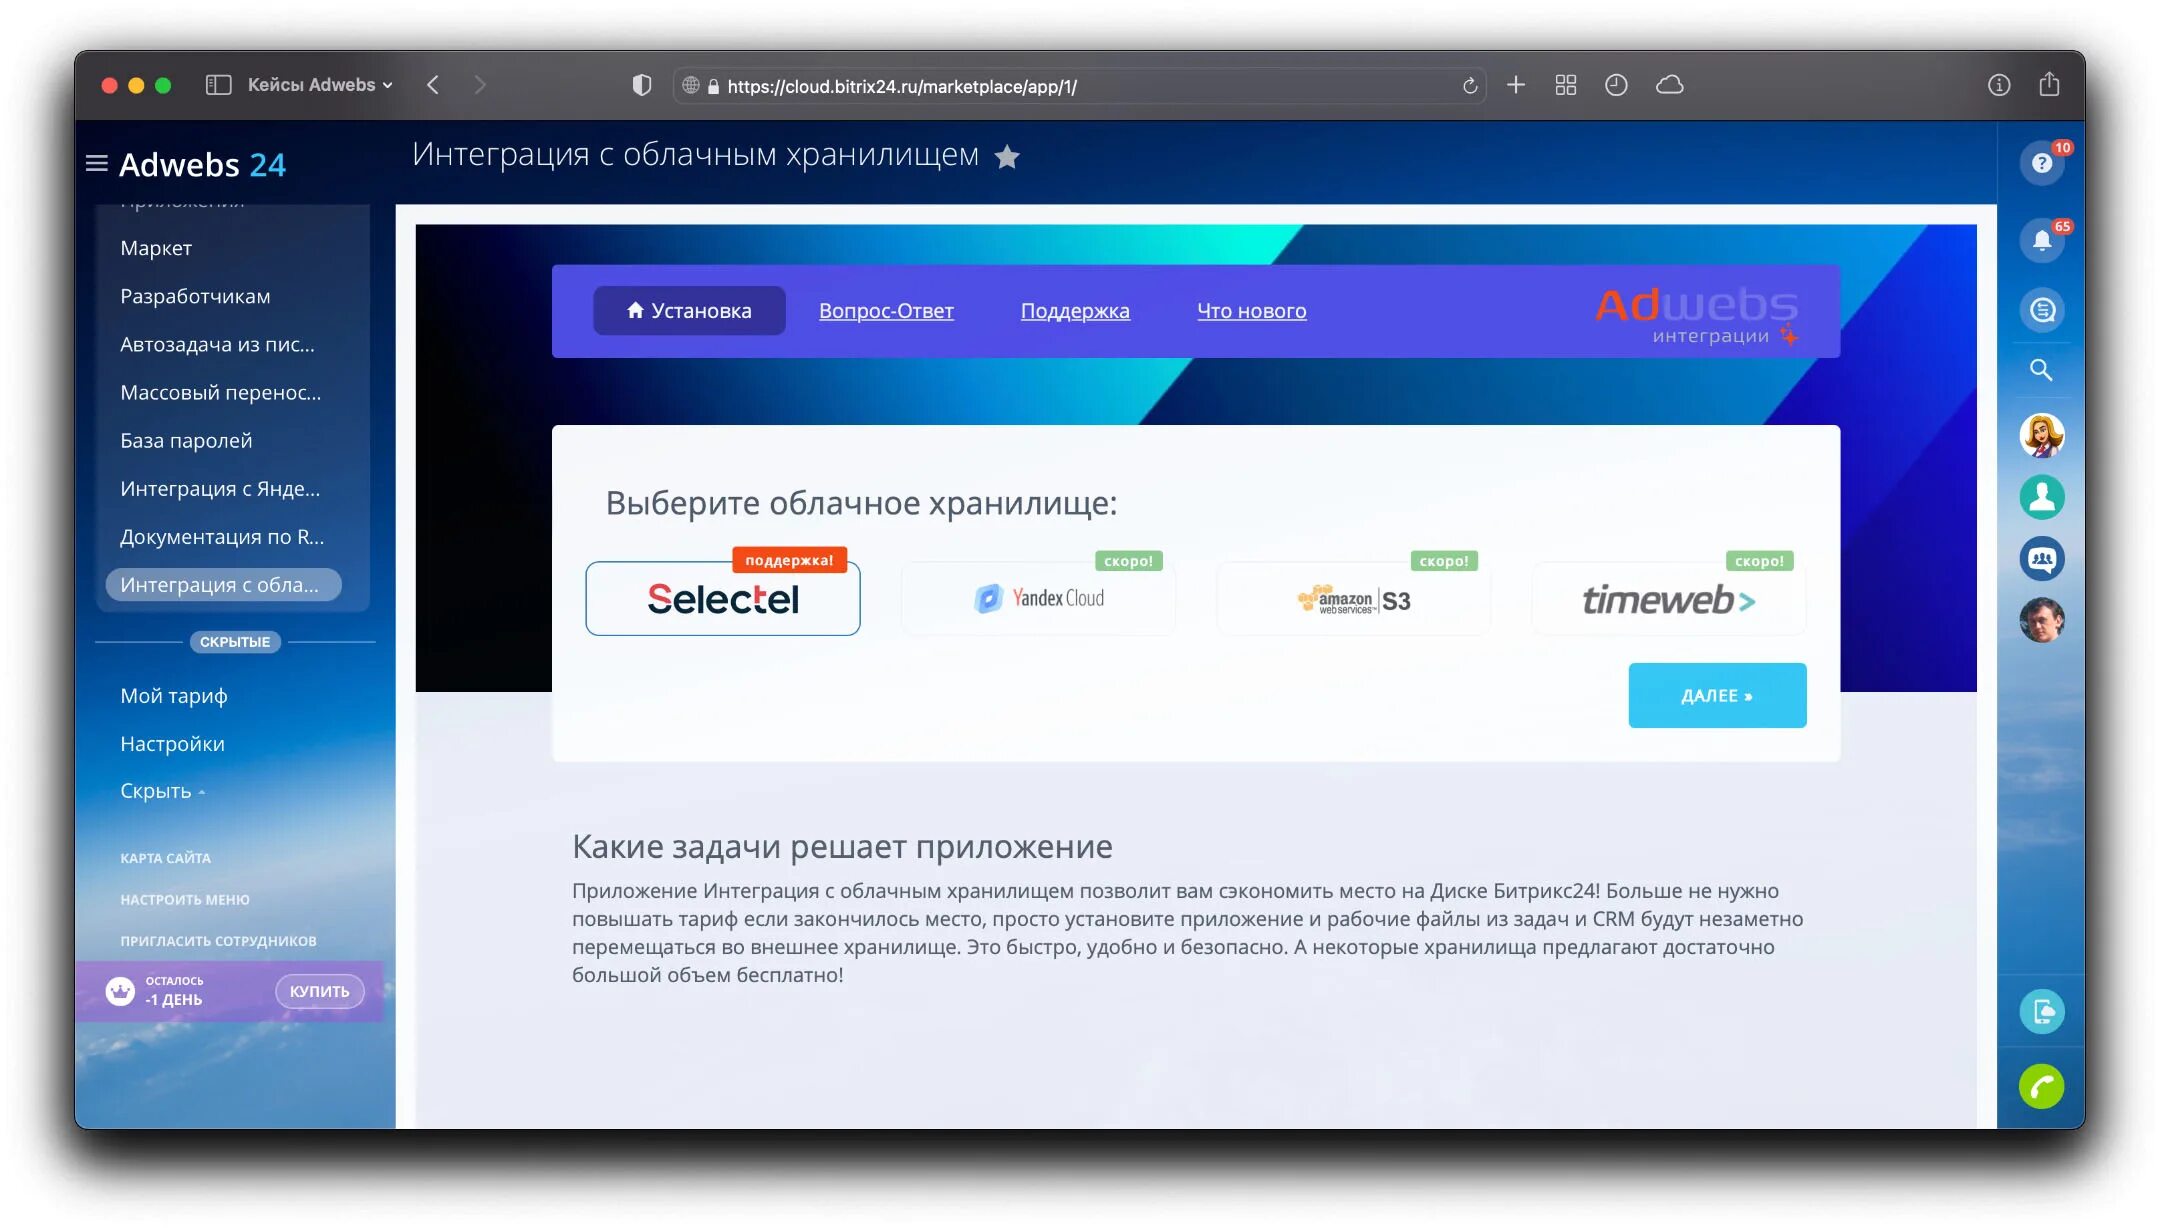
Task: Open the Интеграция с Янде... app
Action: pos(220,488)
